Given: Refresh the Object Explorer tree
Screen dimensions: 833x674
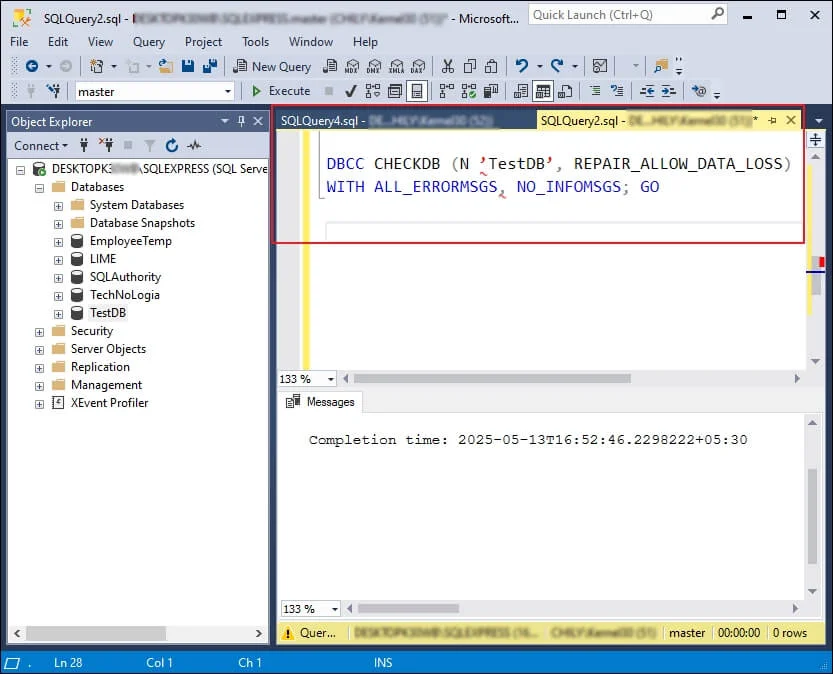Looking at the screenshot, I should (x=172, y=145).
